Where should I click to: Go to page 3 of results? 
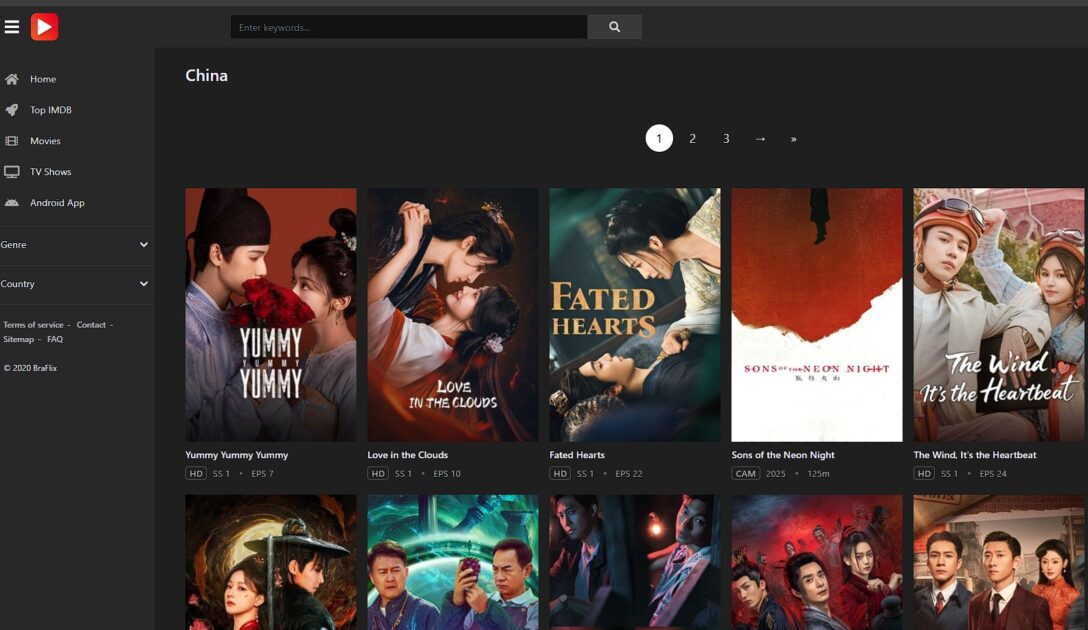726,139
